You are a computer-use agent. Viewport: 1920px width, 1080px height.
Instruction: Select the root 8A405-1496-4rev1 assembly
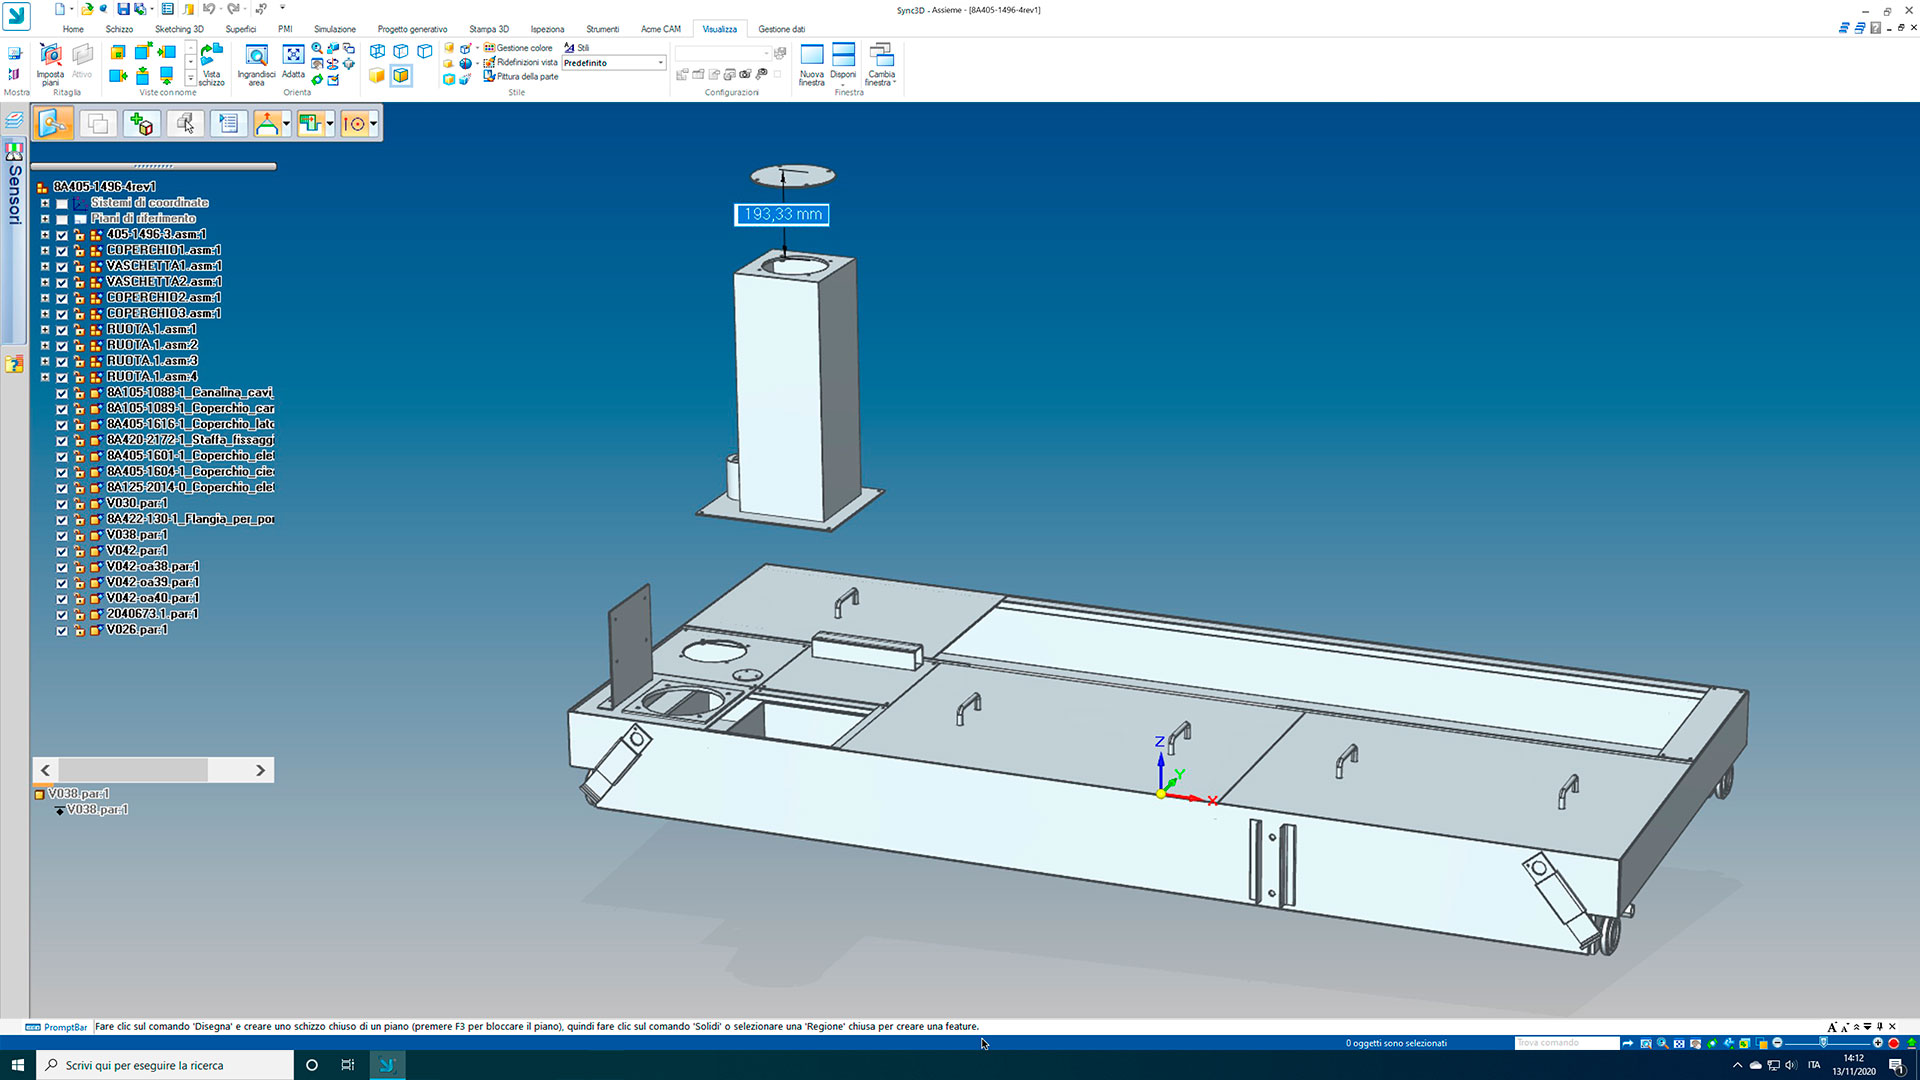tap(104, 187)
